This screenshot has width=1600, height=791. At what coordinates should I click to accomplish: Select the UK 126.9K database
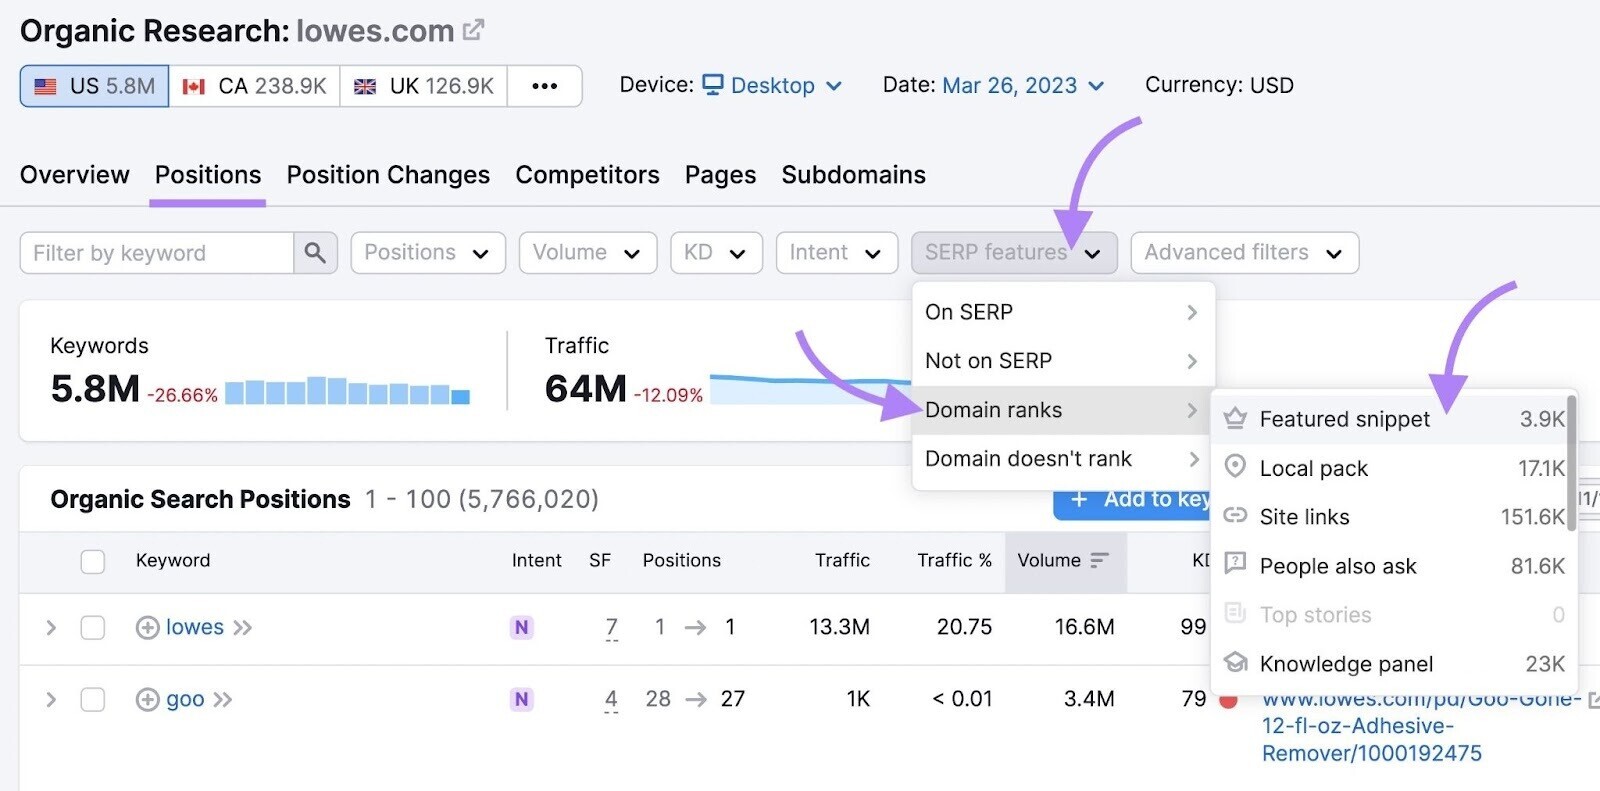point(424,86)
